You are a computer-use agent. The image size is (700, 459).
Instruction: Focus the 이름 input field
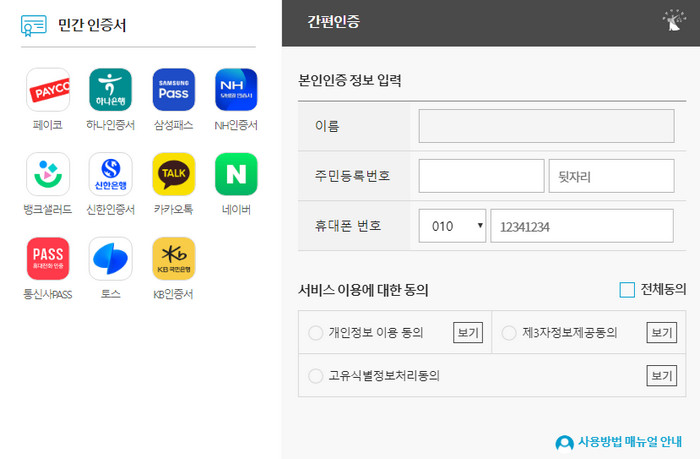click(x=546, y=126)
